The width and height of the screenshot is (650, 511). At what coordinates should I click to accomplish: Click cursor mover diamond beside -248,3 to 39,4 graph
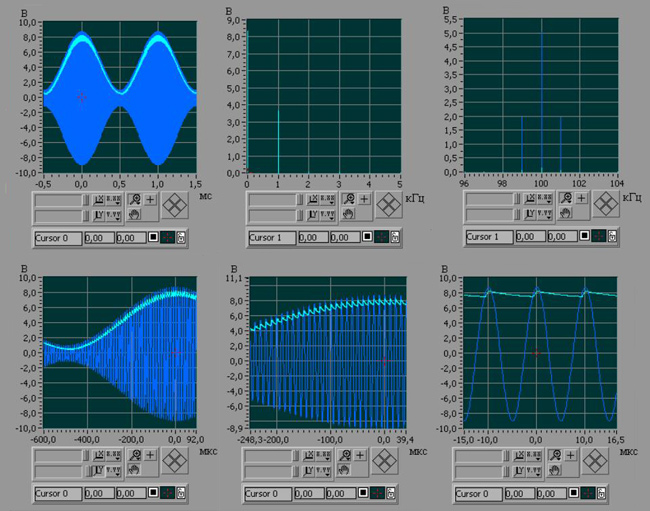point(384,461)
